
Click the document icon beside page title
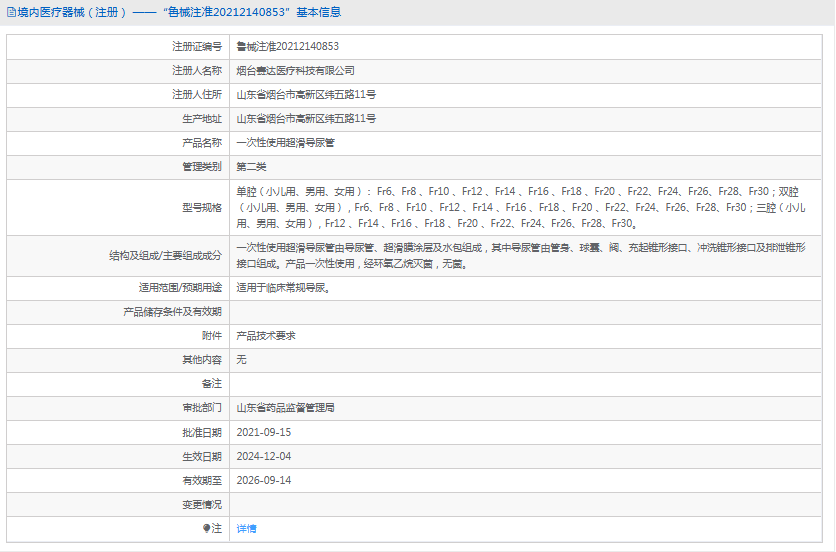pyautogui.click(x=11, y=12)
